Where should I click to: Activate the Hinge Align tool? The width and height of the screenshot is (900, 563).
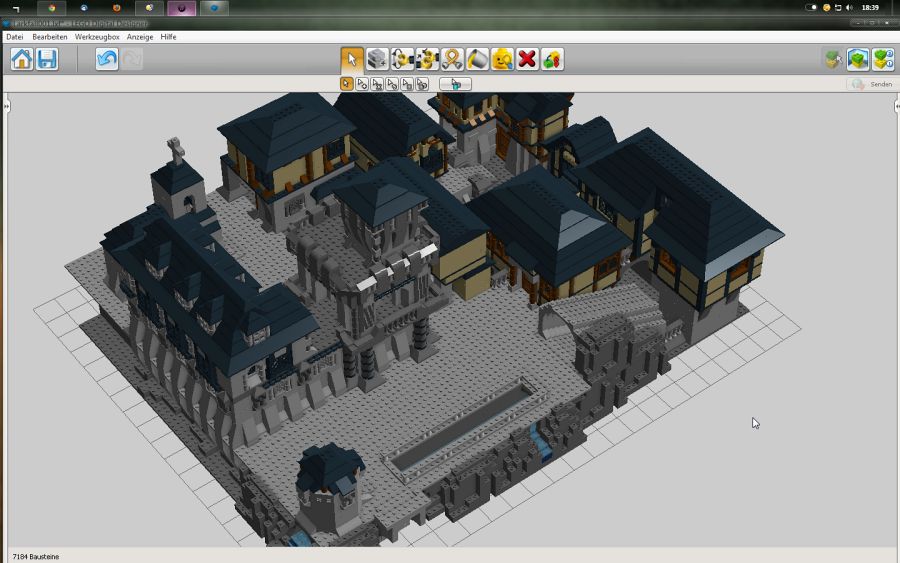tap(427, 59)
